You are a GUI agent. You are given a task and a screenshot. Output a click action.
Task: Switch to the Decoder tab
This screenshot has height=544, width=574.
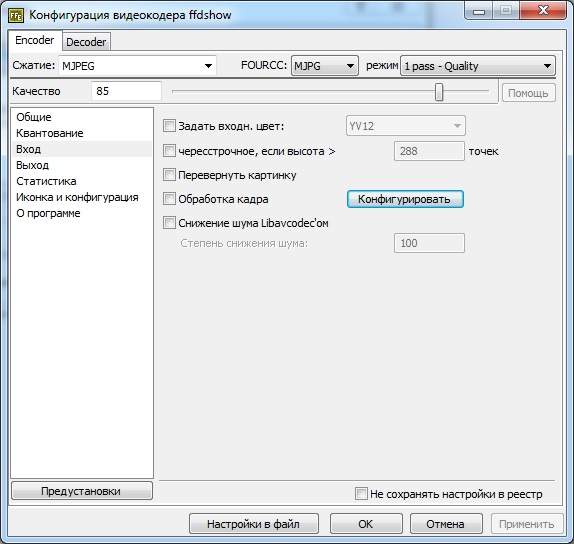(86, 42)
